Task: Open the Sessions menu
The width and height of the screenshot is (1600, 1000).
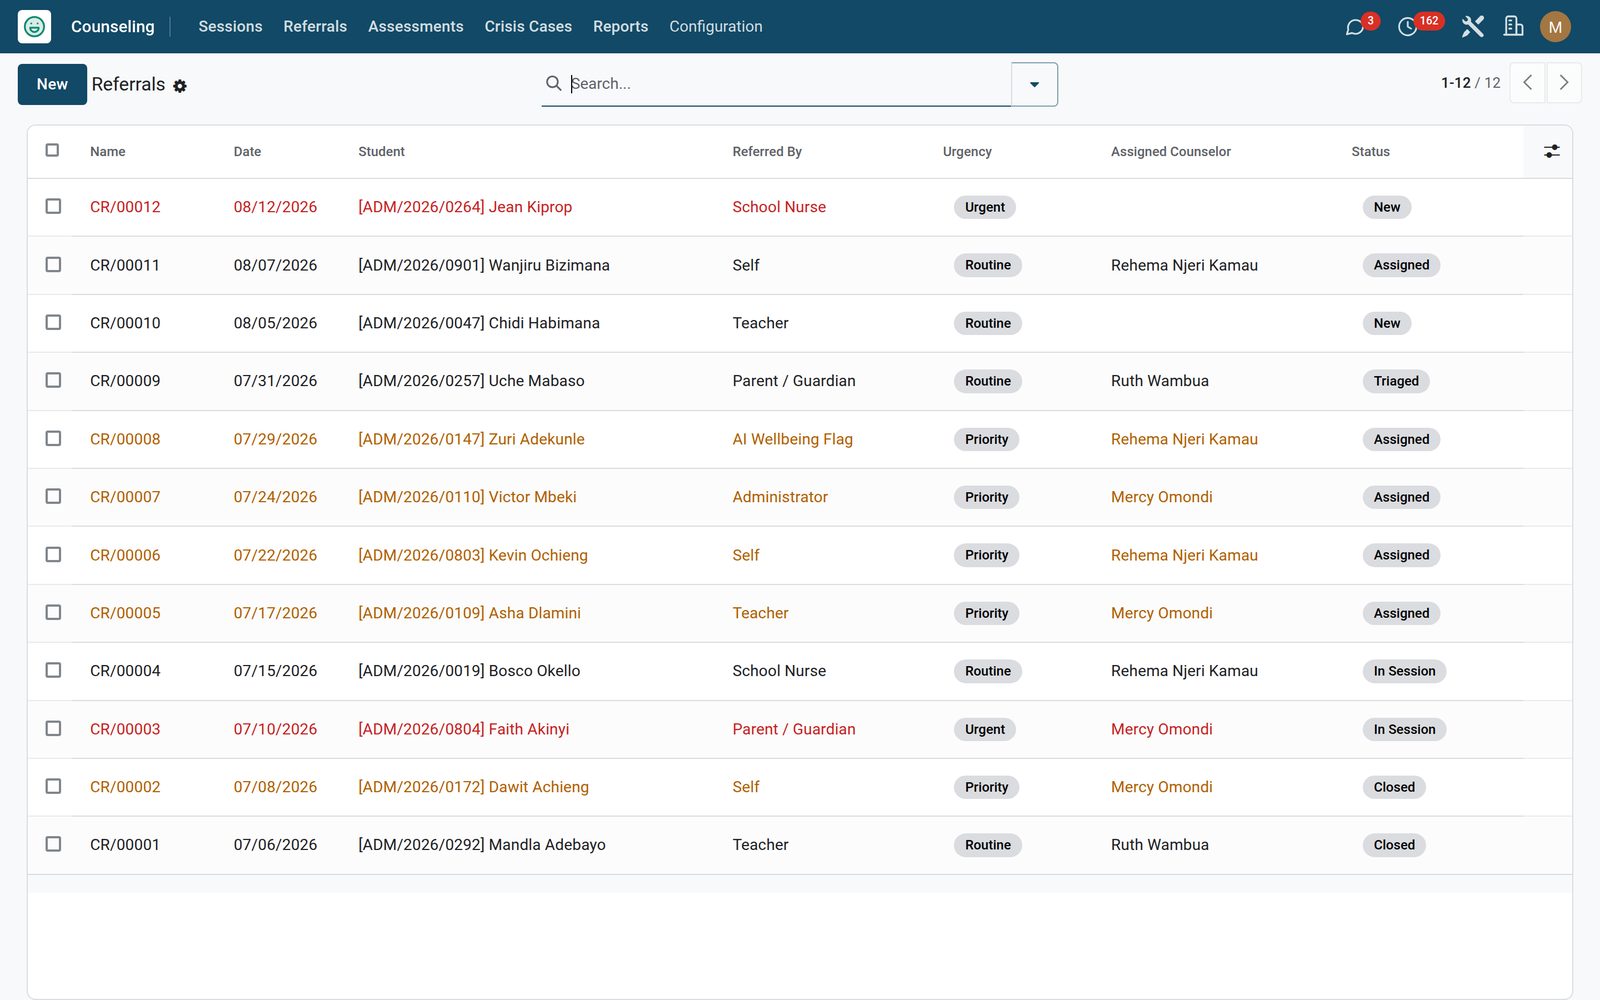Action: (x=230, y=27)
